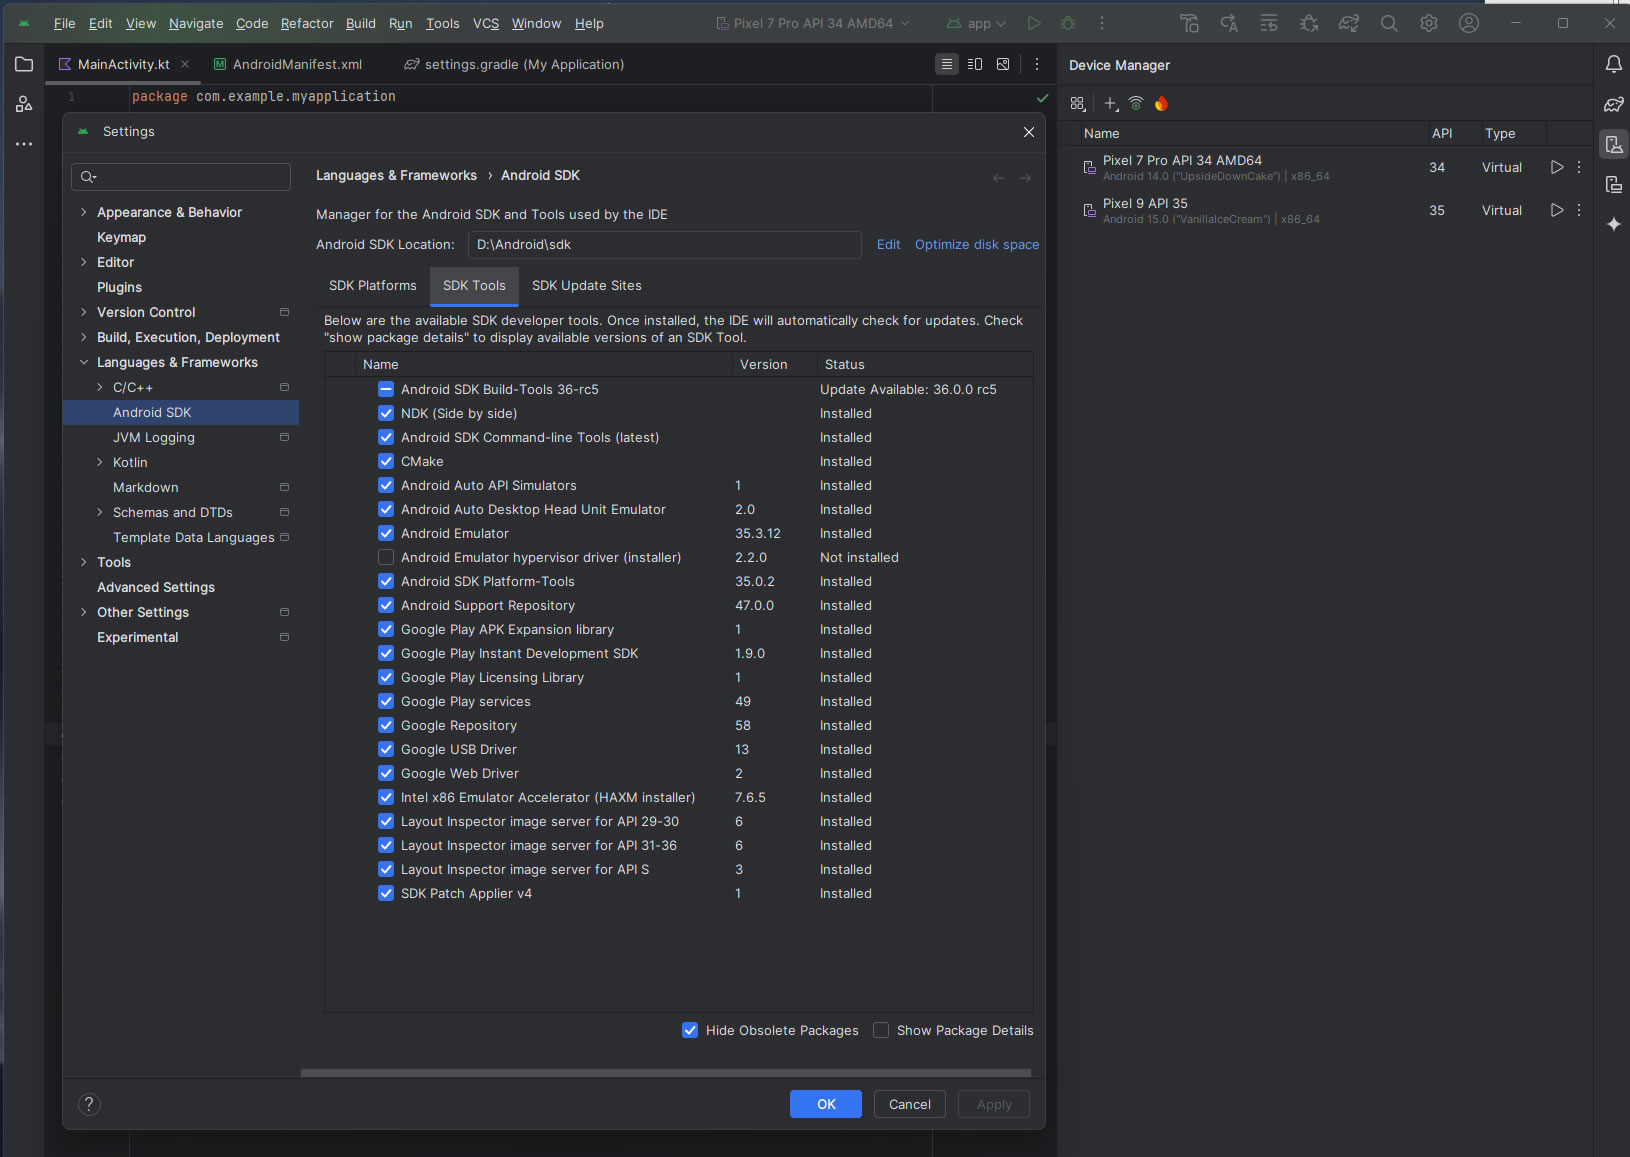Expand the Version Control settings node
Screen dimensions: 1630x1157
pyautogui.click(x=84, y=312)
